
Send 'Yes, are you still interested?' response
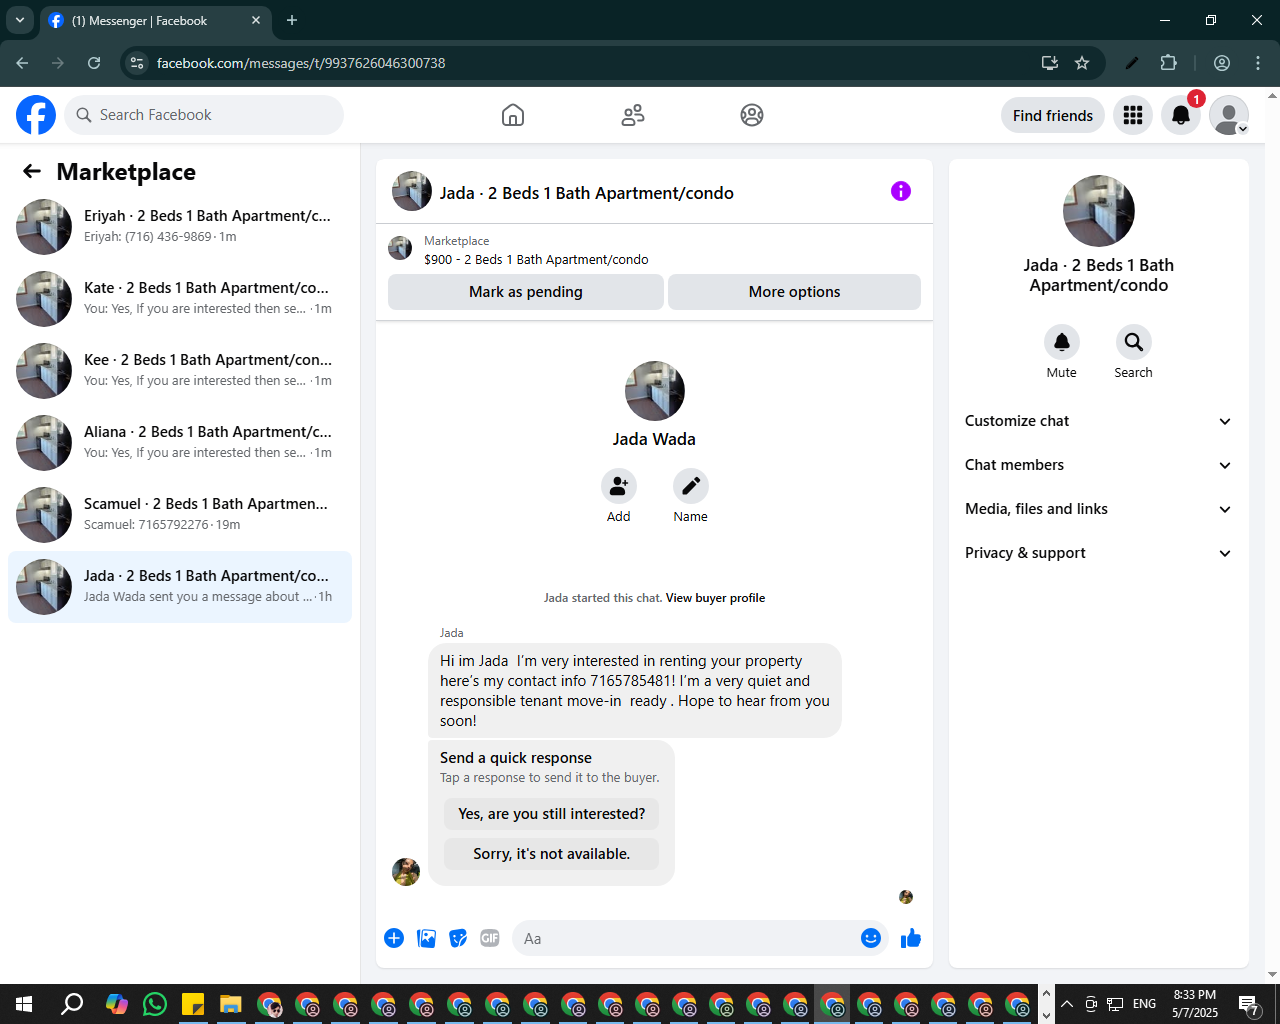[552, 814]
